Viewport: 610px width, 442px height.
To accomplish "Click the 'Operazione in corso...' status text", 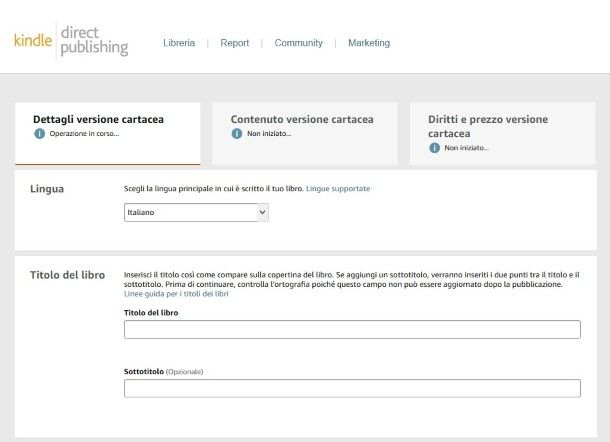I will (84, 133).
